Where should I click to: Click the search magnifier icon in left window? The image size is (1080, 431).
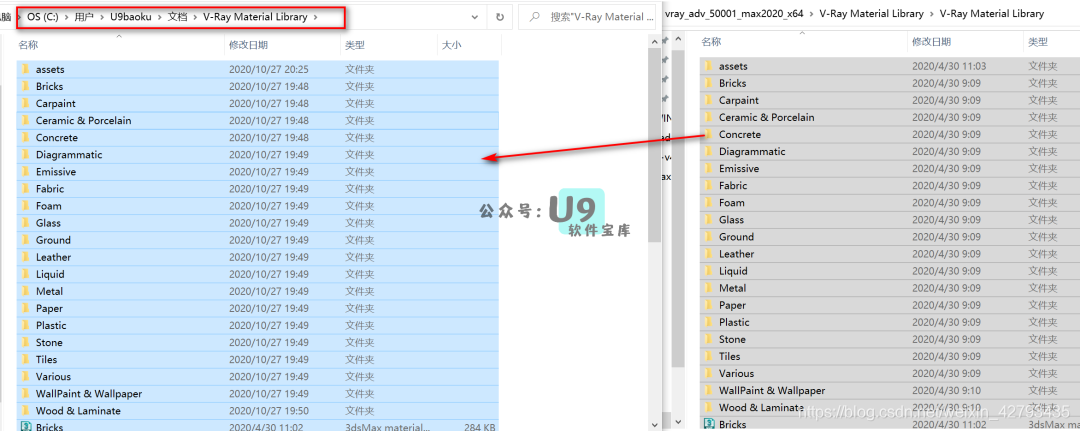click(x=534, y=17)
